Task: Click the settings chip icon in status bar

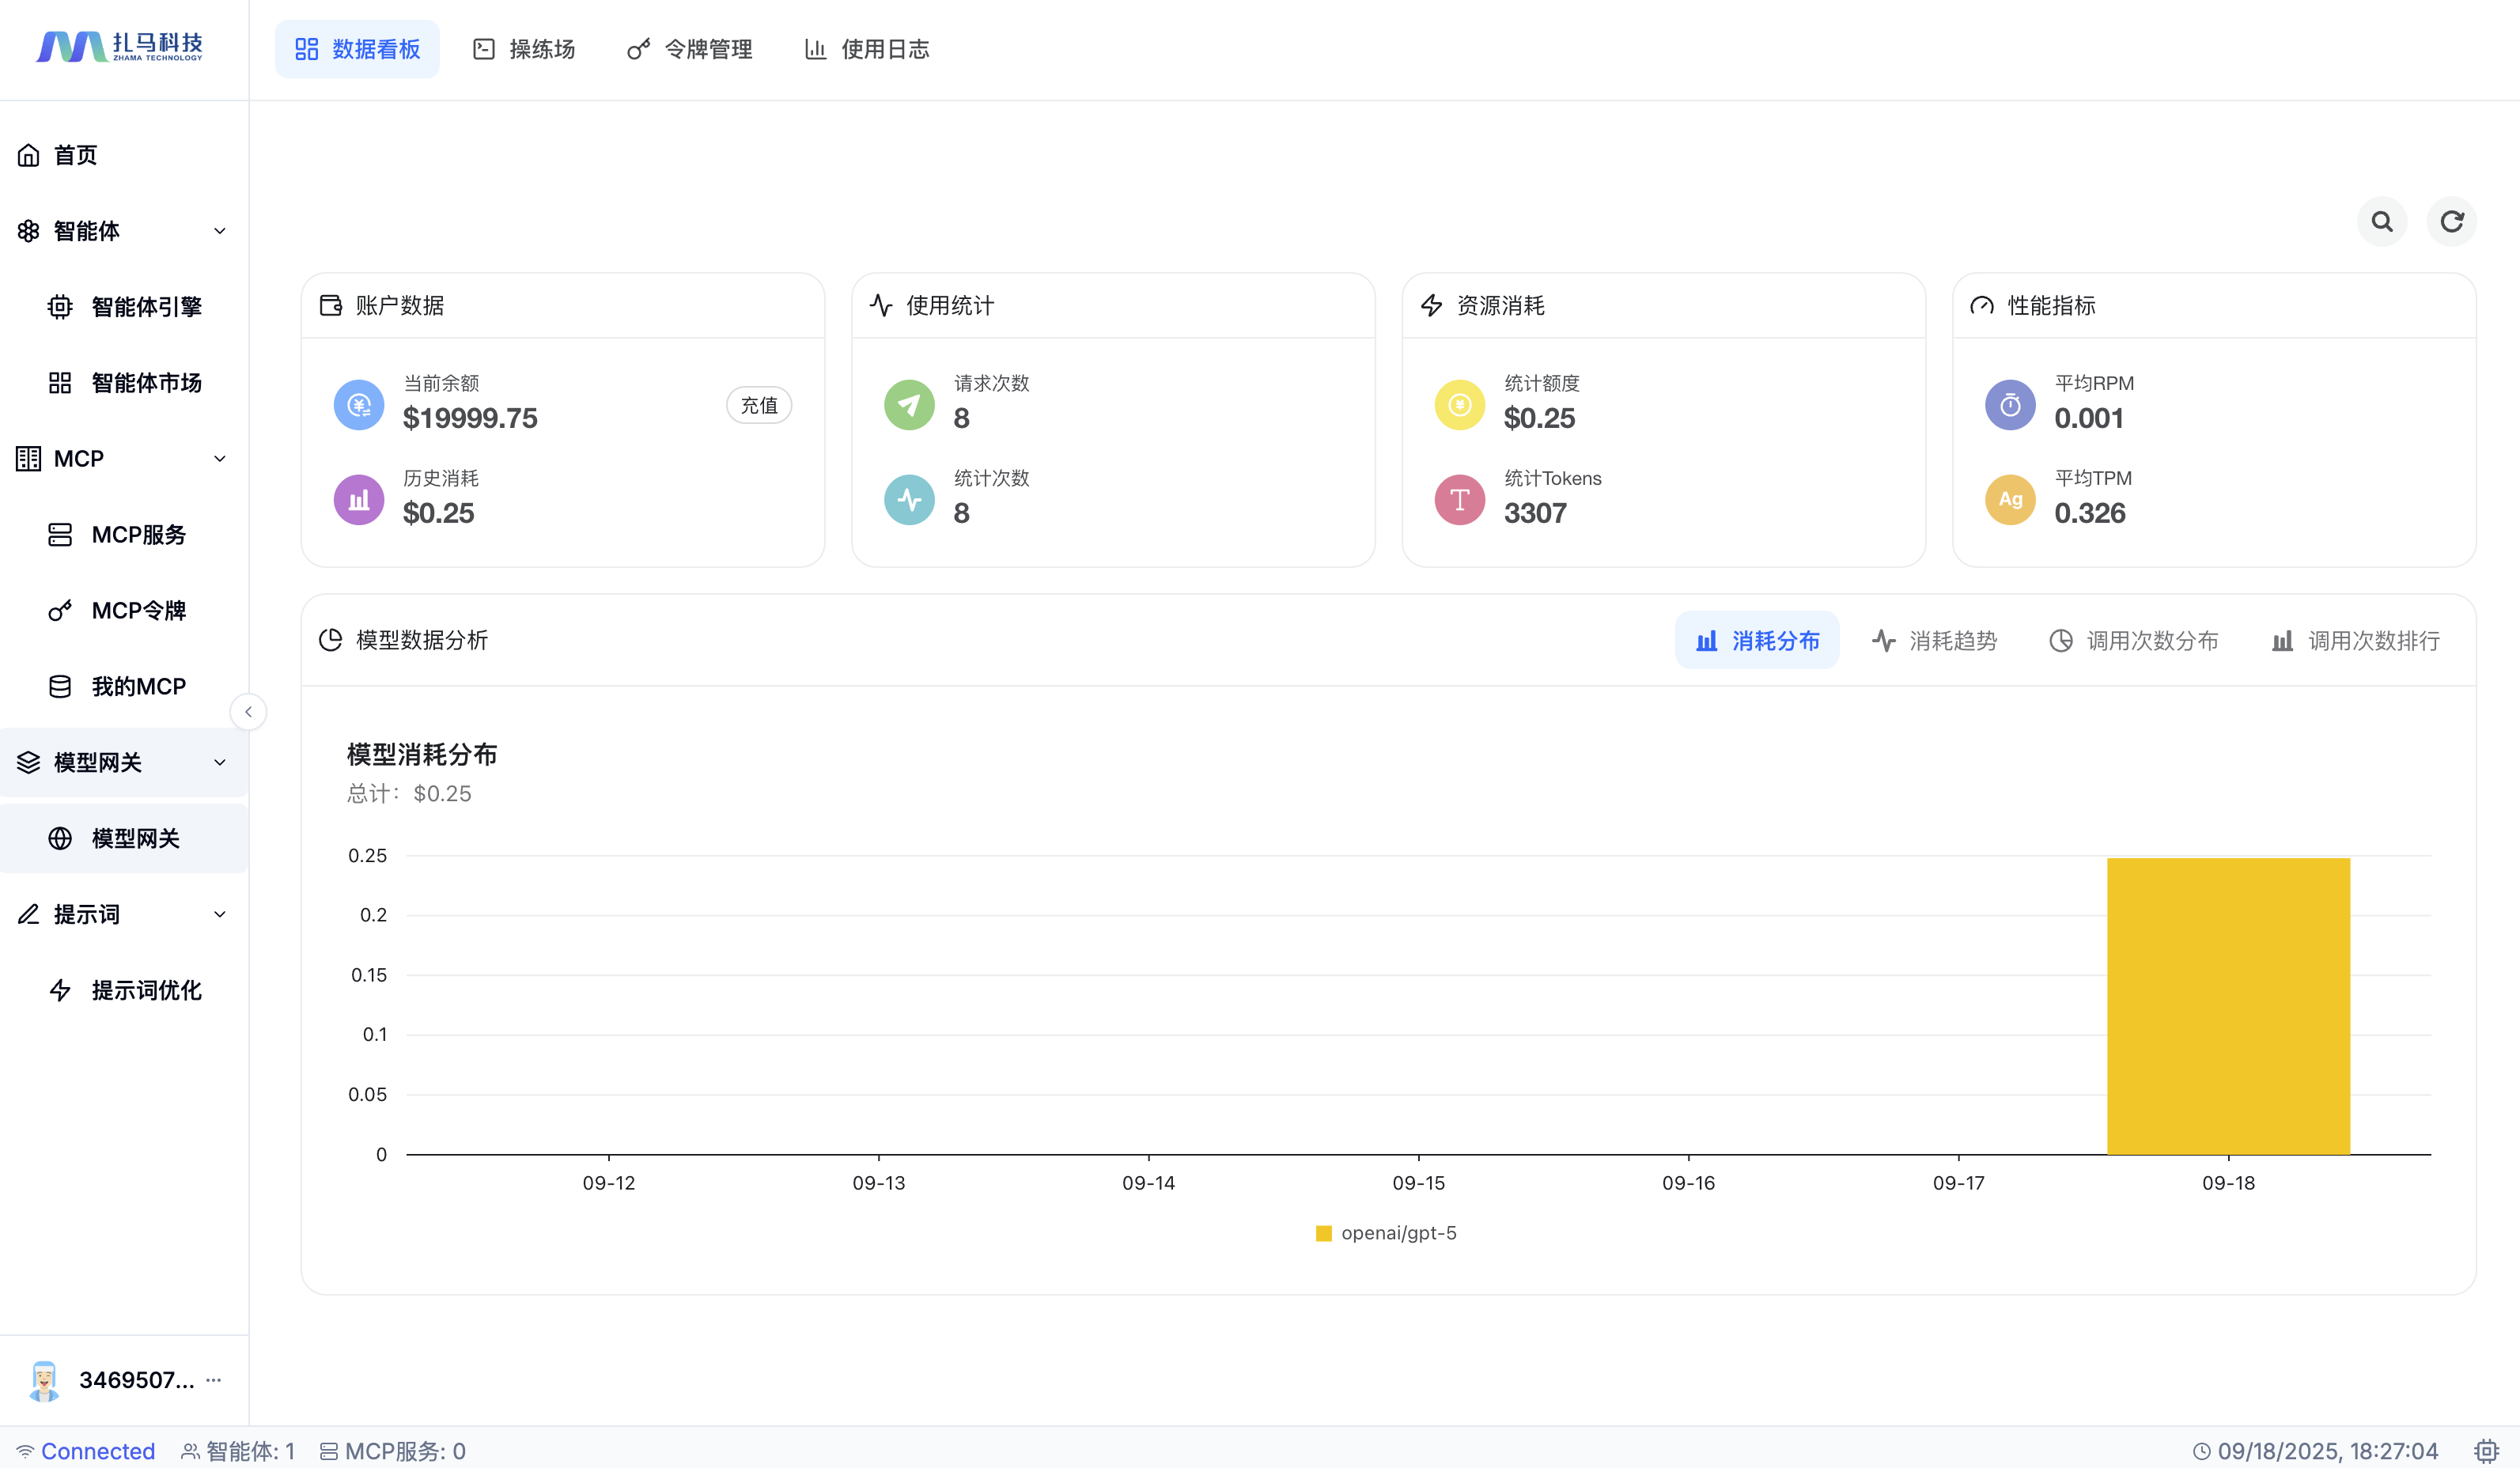Action: tap(2486, 1450)
